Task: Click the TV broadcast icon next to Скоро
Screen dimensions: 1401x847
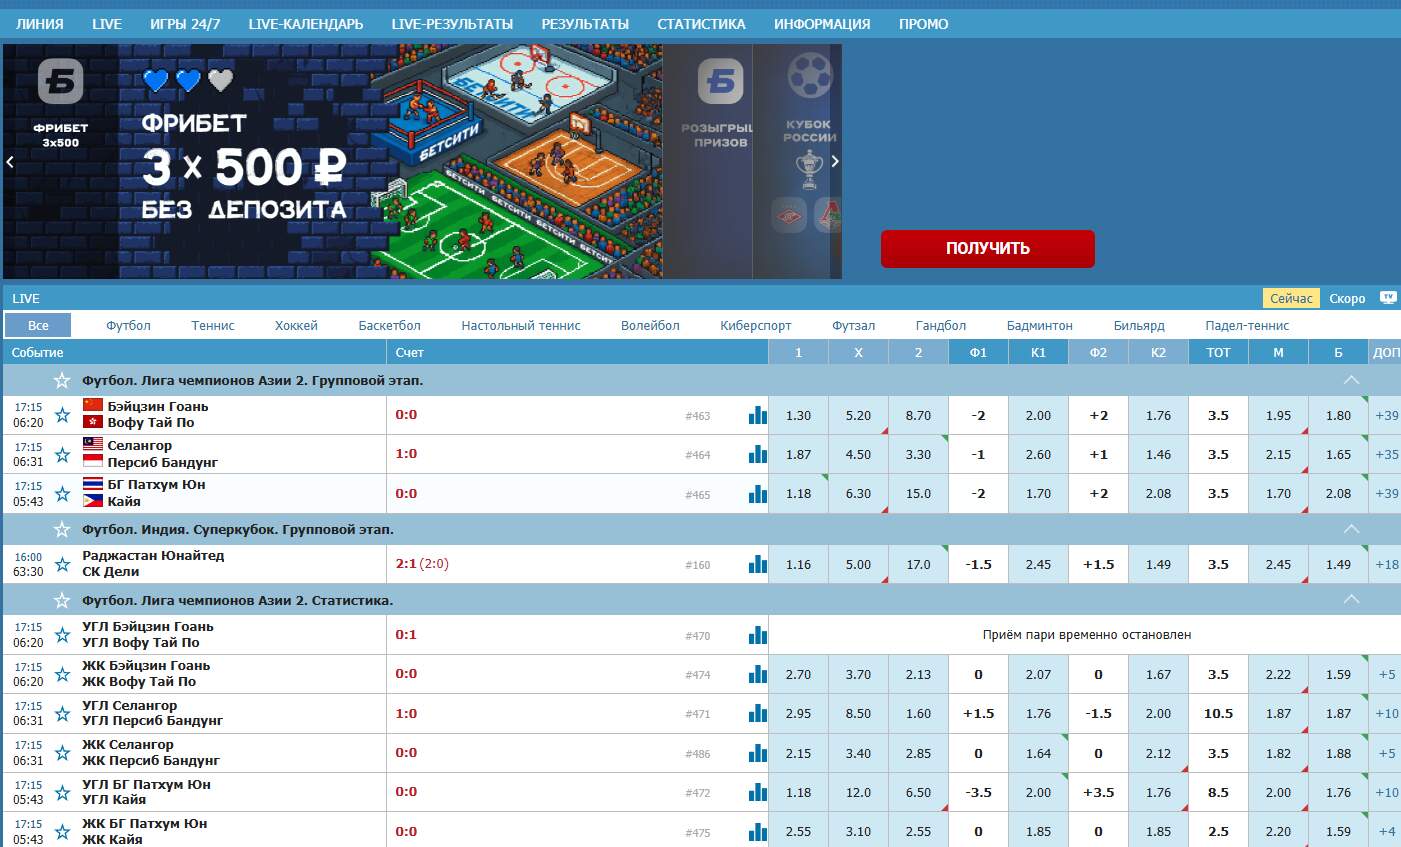Action: point(1388,298)
